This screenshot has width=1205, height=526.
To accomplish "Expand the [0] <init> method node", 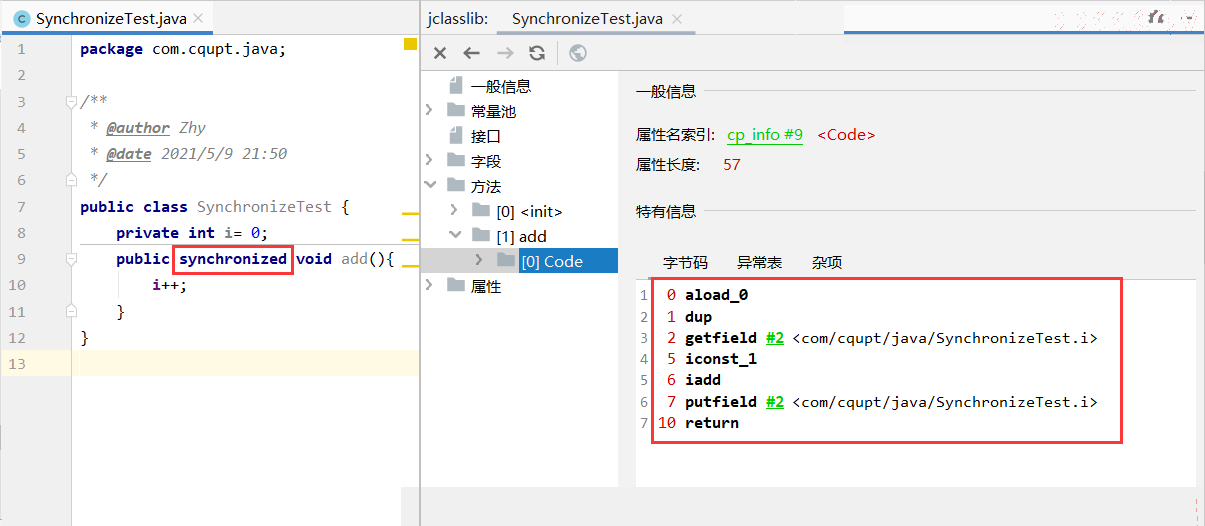I will pyautogui.click(x=454, y=211).
